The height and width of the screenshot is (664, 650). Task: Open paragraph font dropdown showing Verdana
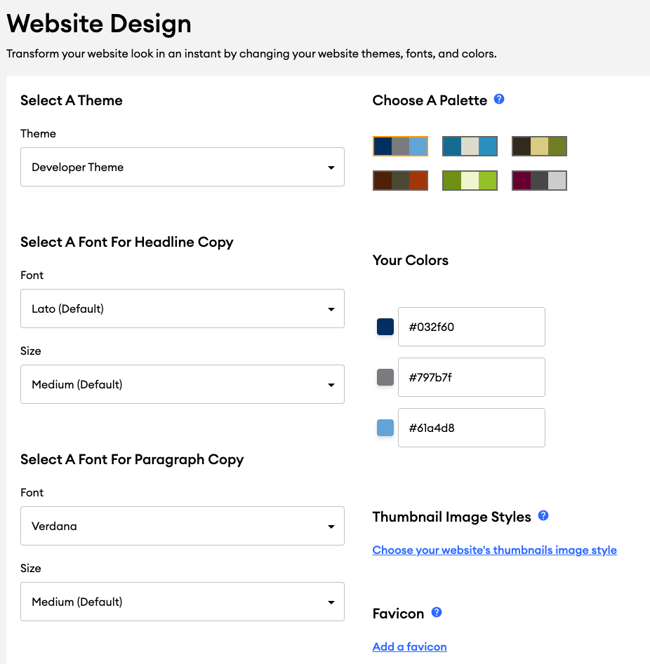click(x=183, y=526)
